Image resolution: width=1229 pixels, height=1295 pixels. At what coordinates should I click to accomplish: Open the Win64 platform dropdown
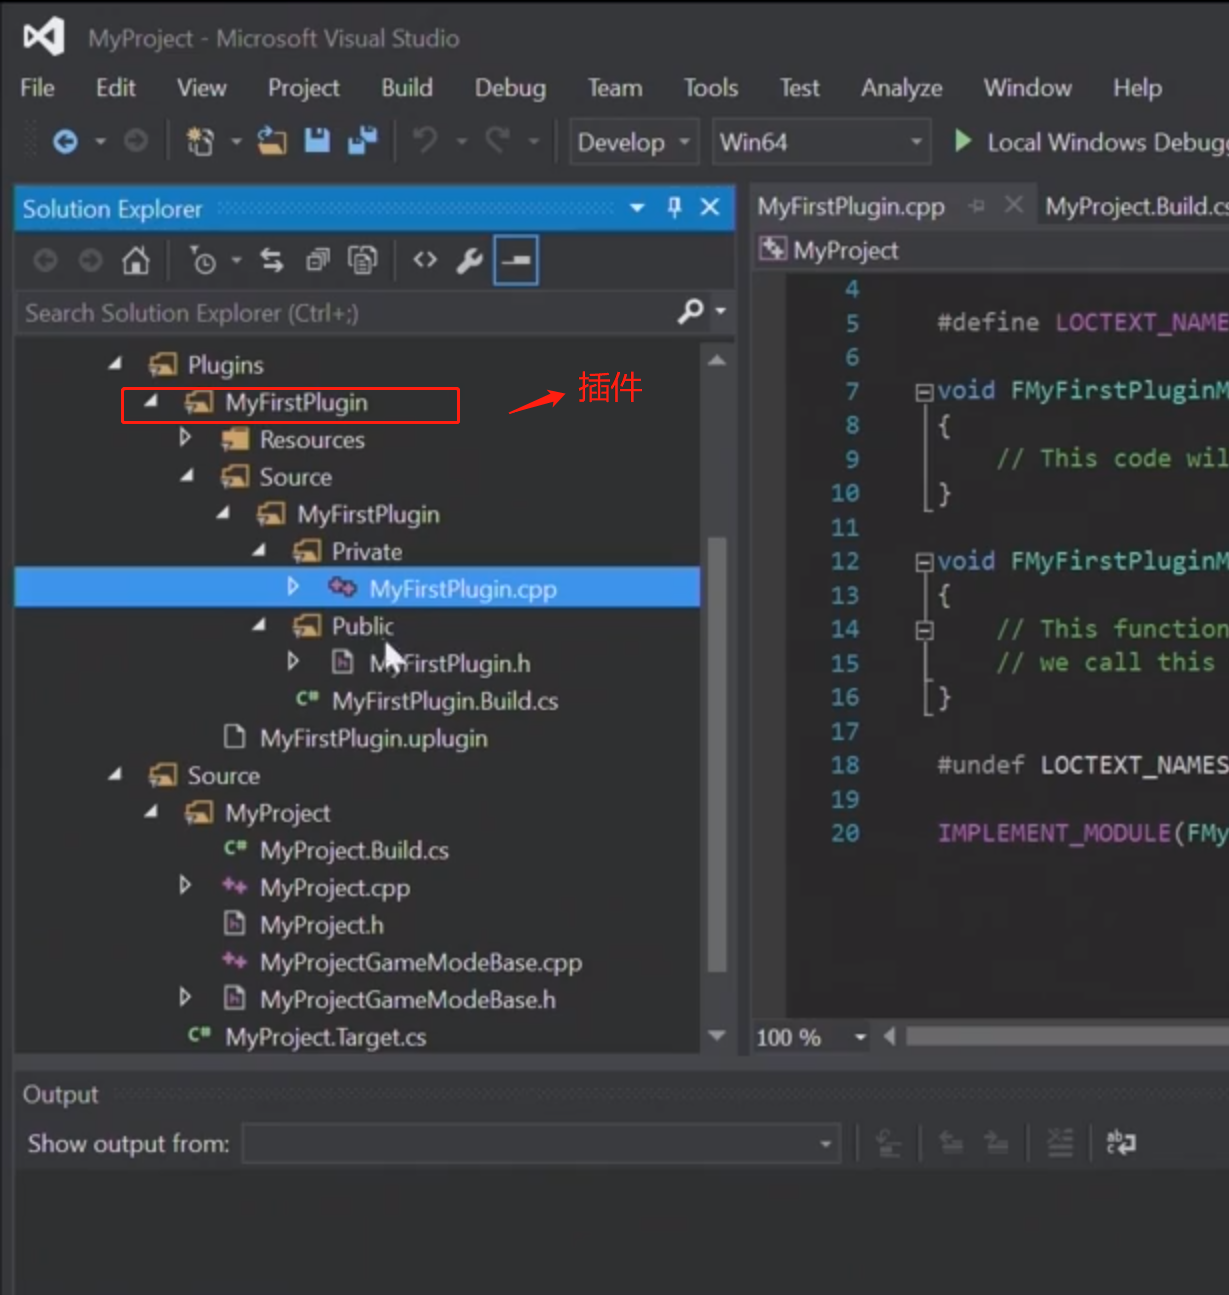821,142
